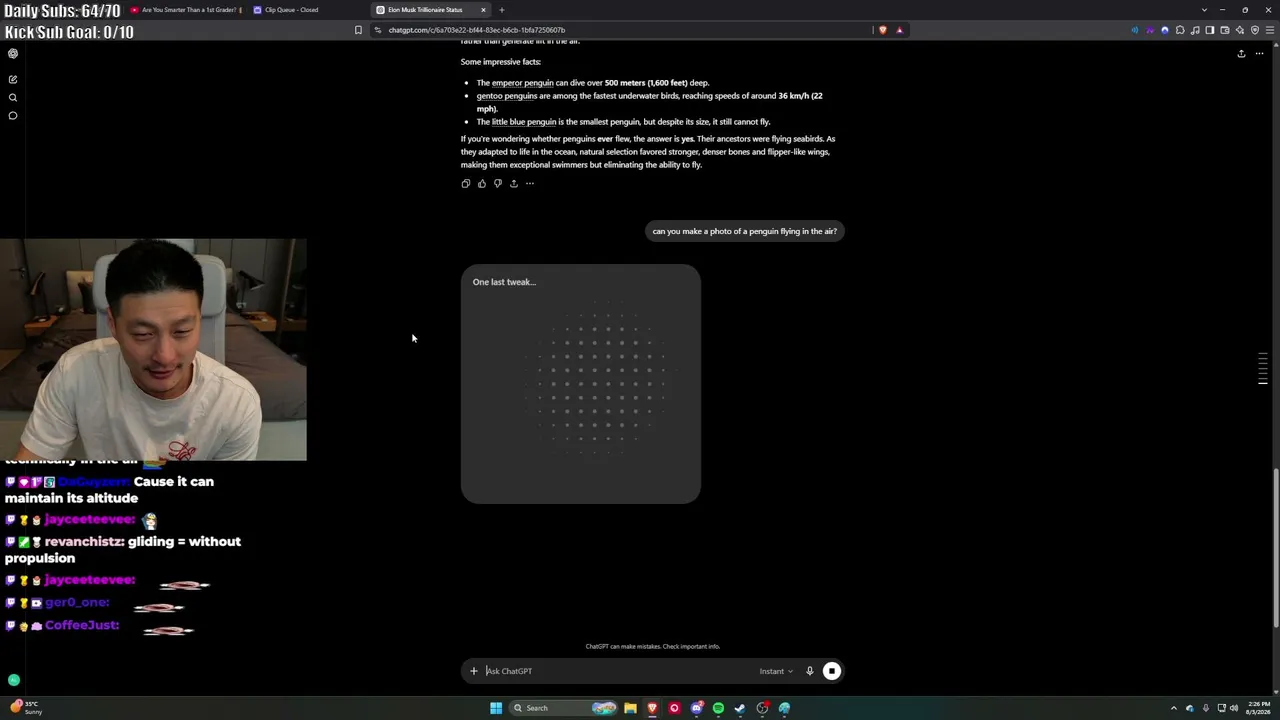The width and height of the screenshot is (1280, 720).
Task: Open the emperor penguin link
Action: point(522,83)
